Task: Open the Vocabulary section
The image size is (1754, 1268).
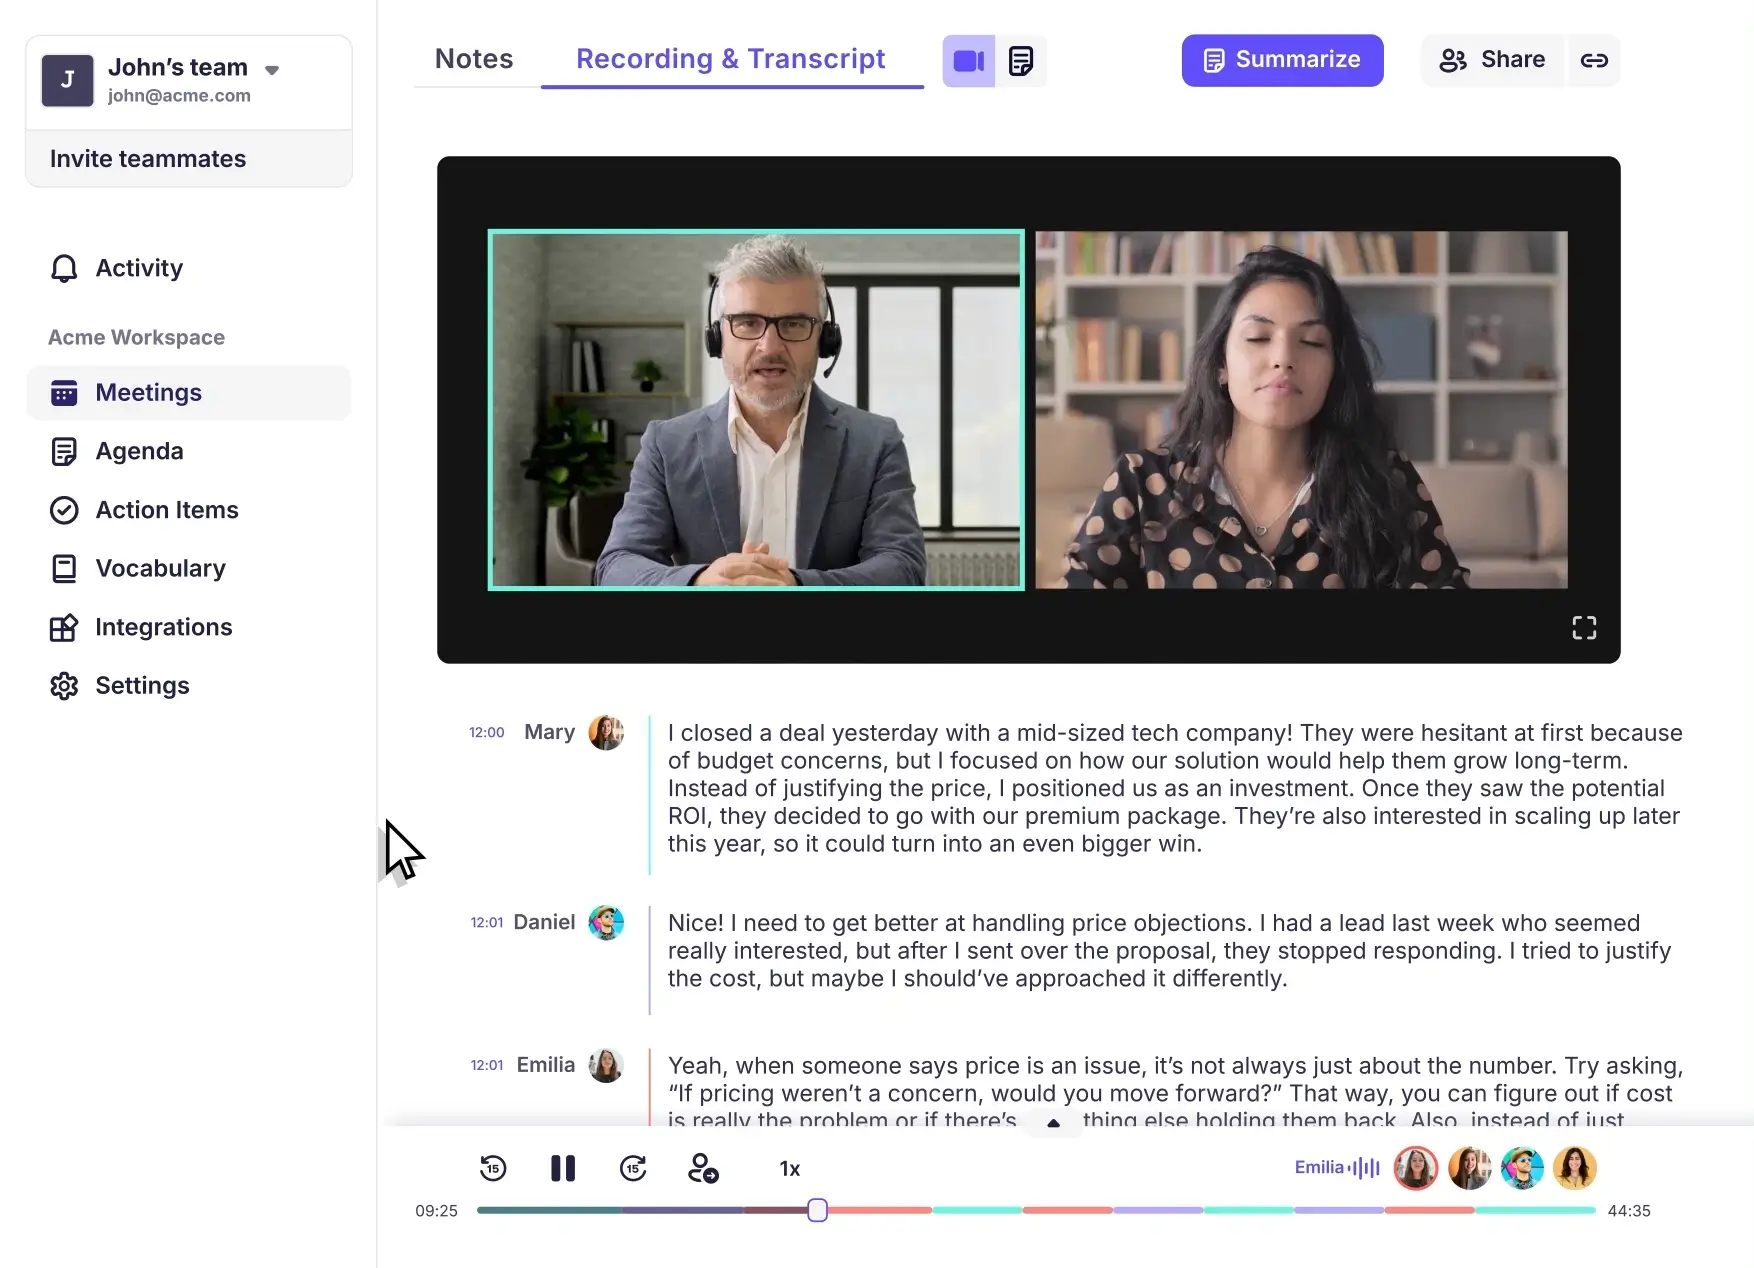Action: tap(160, 568)
